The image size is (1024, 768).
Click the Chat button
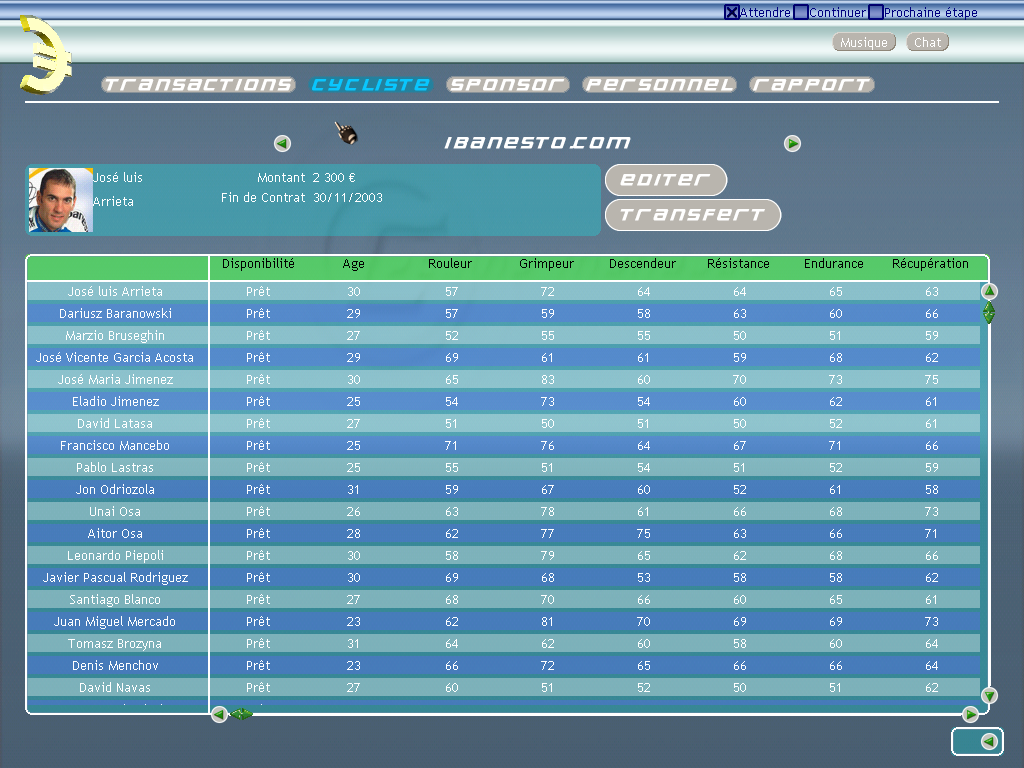coord(927,42)
